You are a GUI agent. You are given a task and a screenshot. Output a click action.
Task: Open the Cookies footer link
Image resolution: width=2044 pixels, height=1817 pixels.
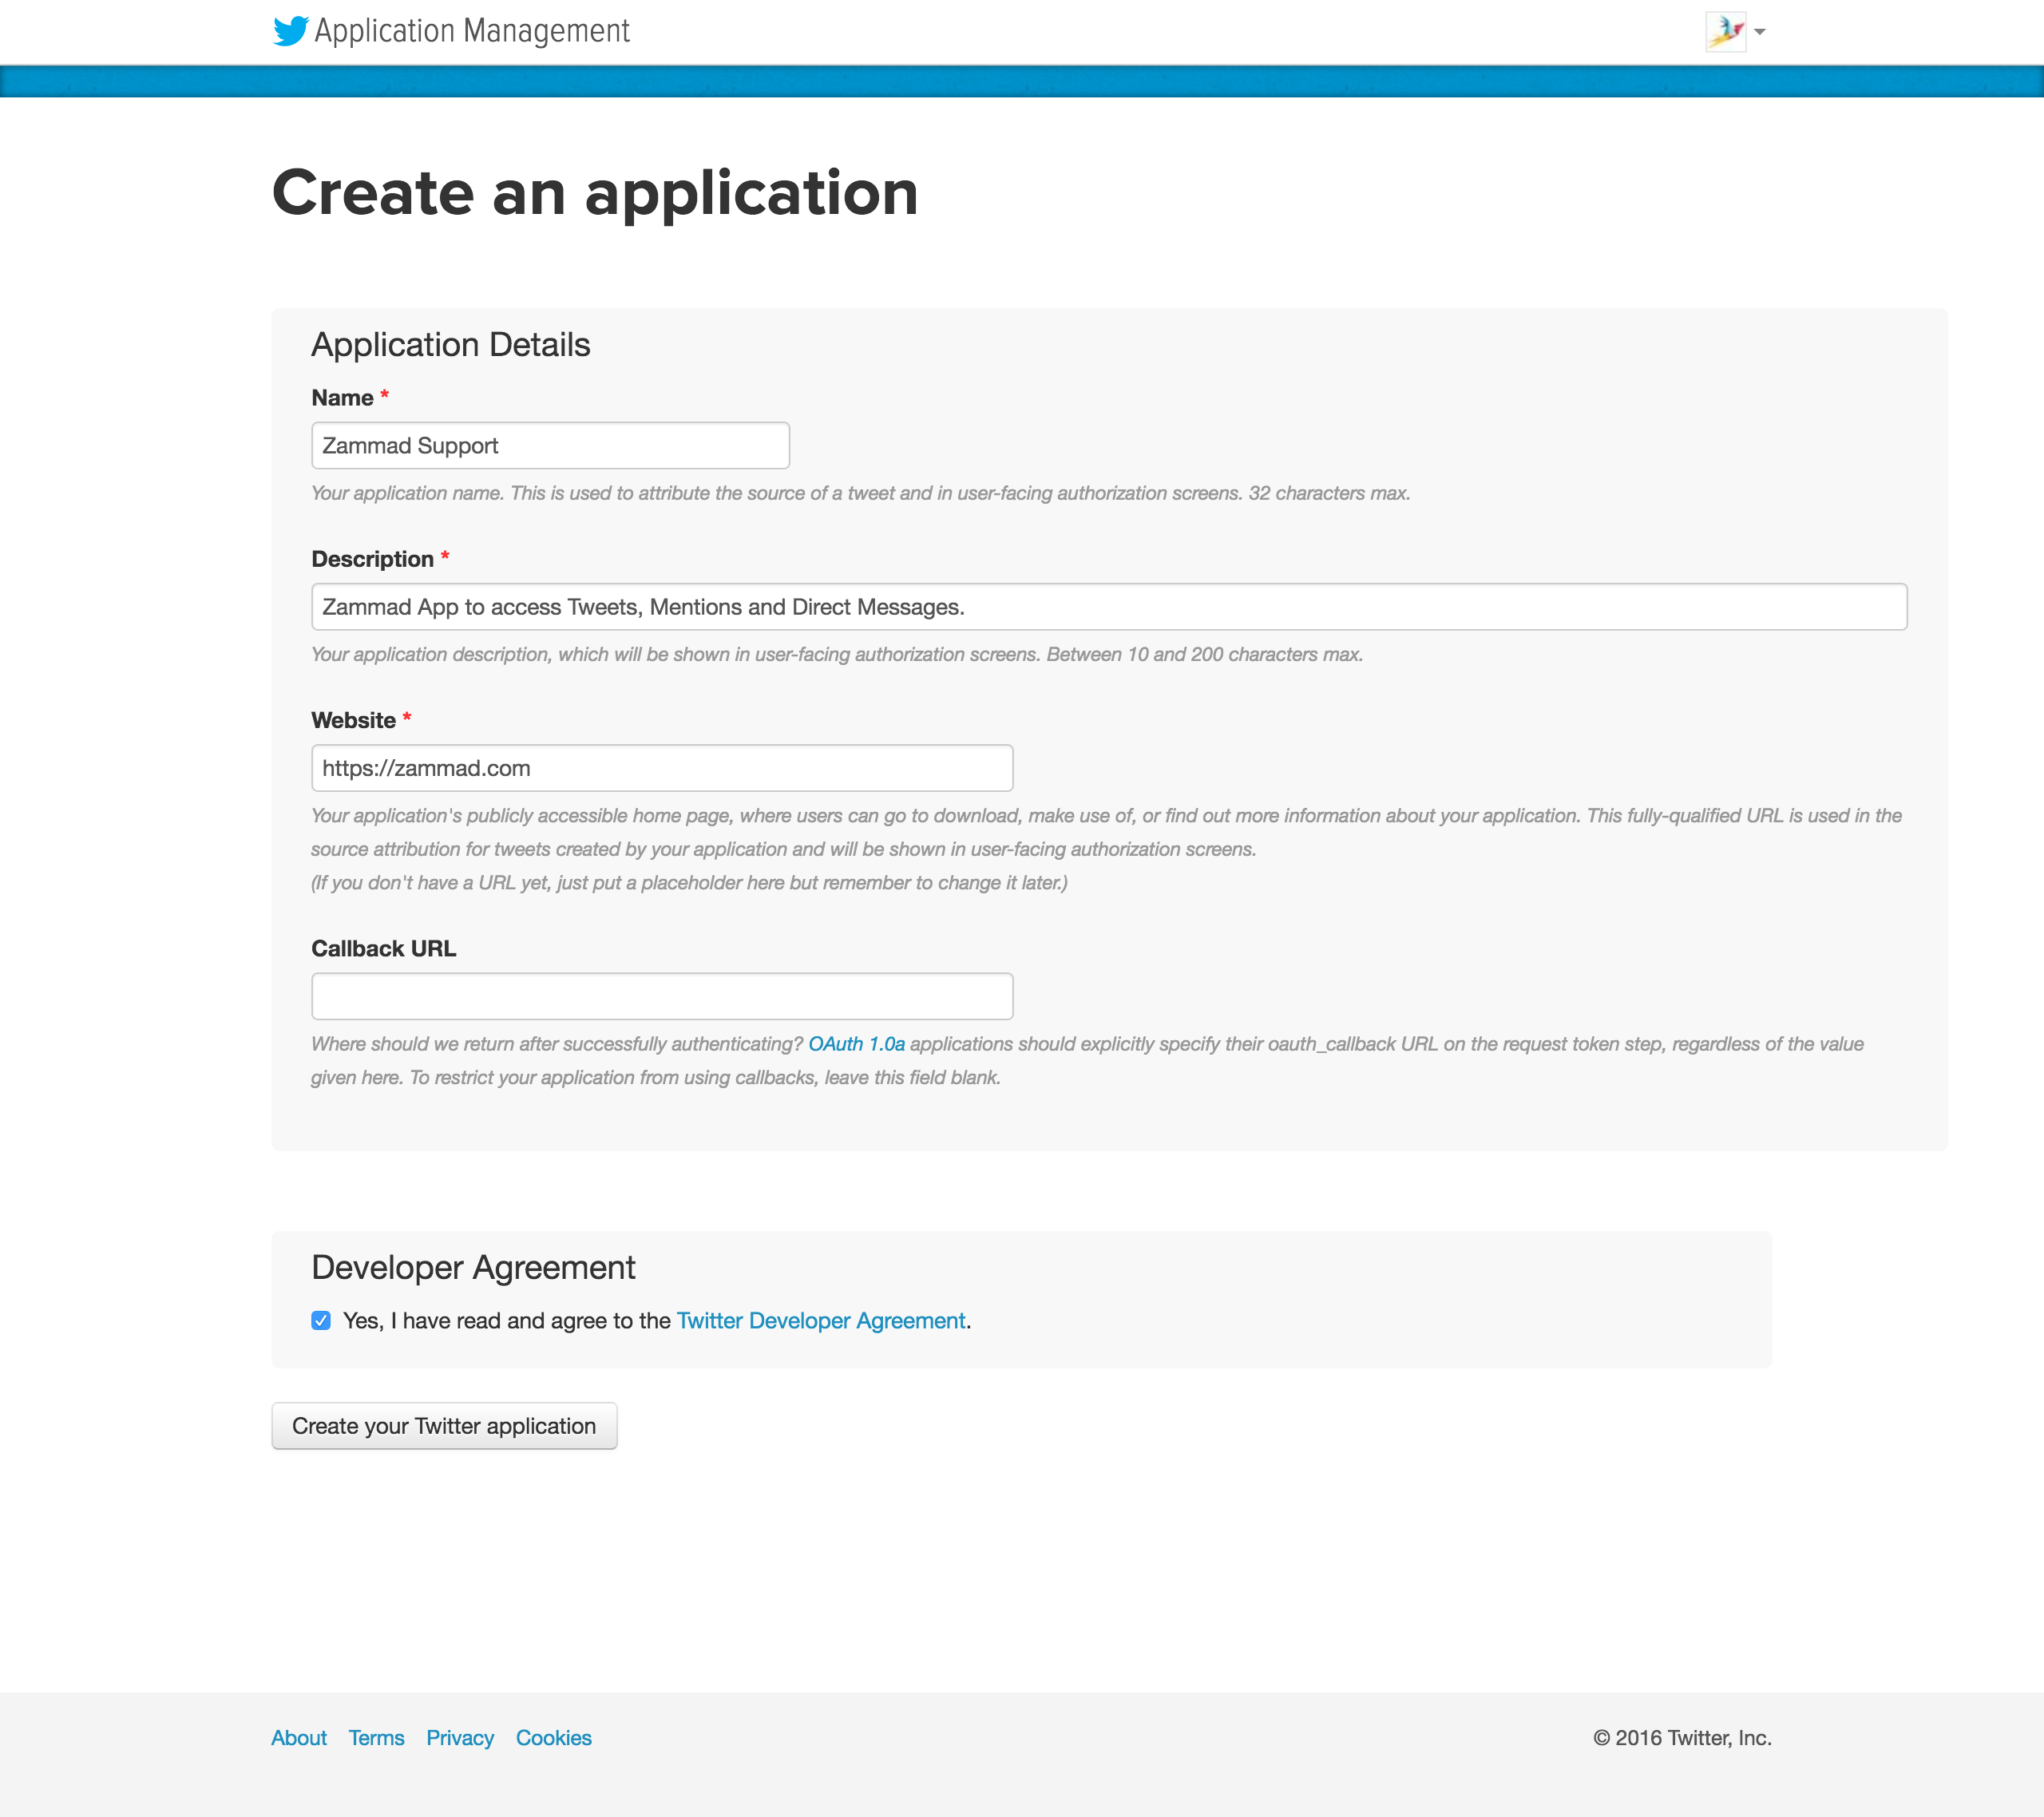point(554,1738)
